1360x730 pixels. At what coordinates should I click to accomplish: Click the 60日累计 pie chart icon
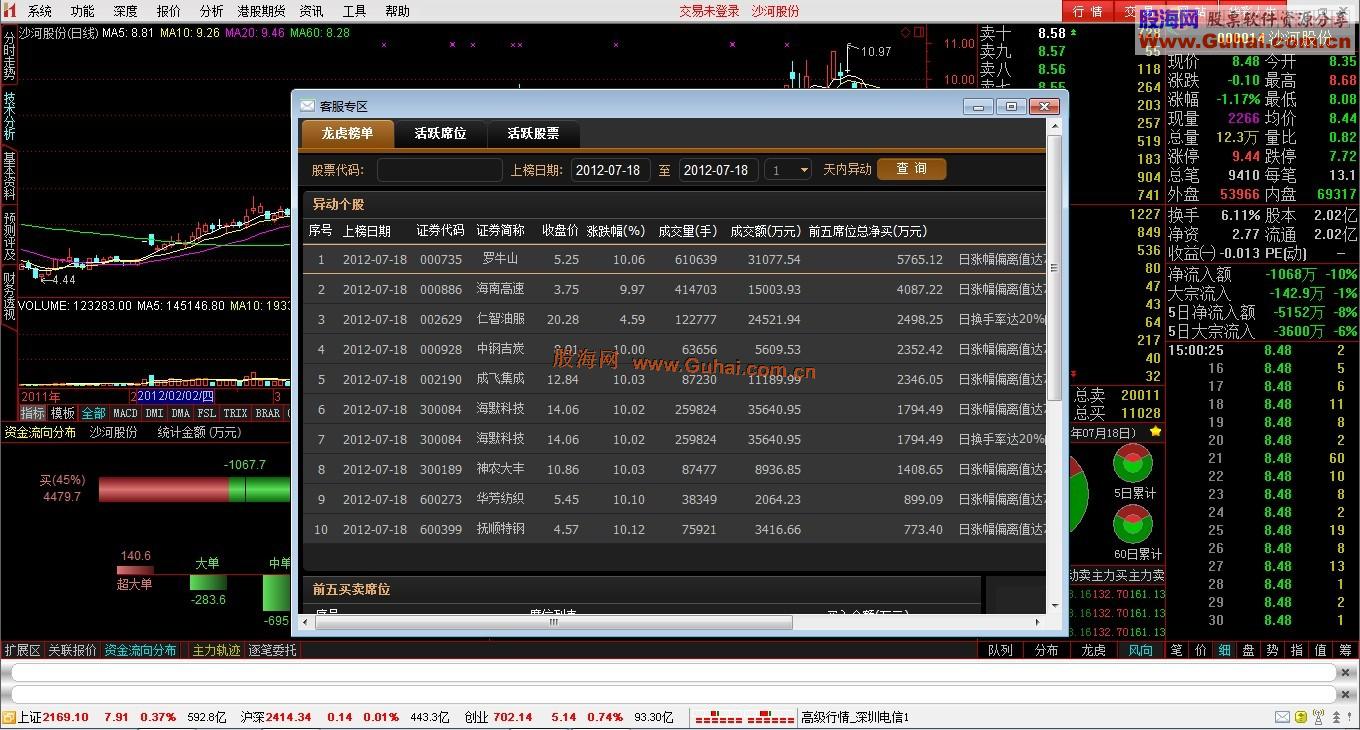point(1133,524)
